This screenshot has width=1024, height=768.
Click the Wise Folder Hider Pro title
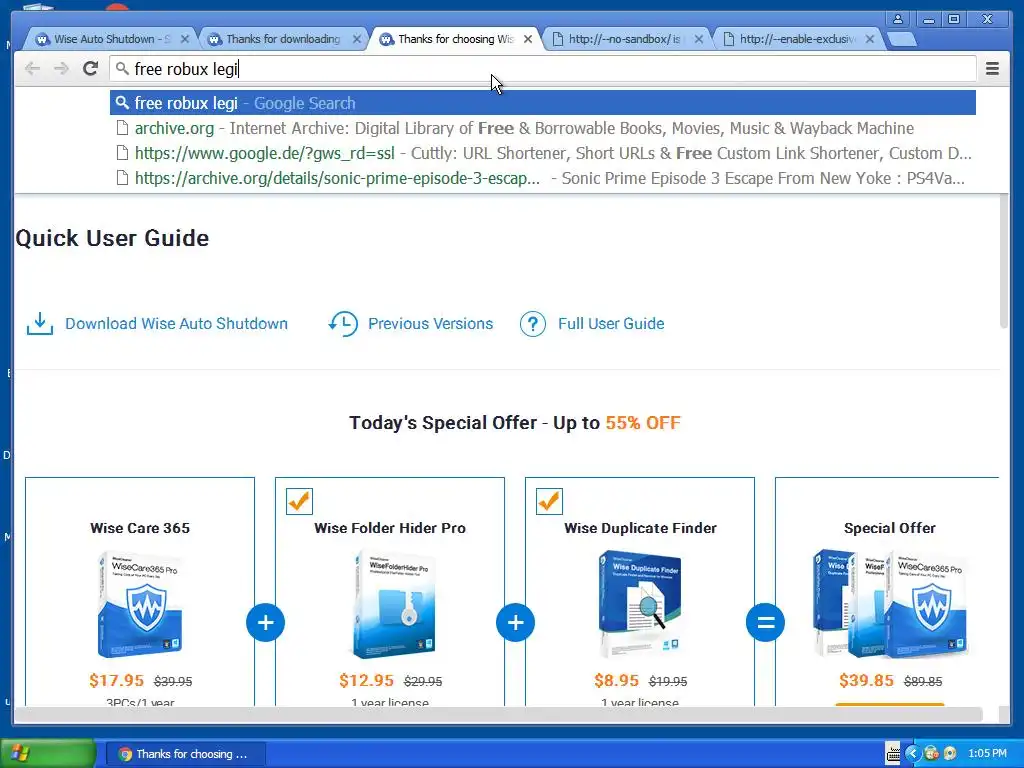[390, 528]
